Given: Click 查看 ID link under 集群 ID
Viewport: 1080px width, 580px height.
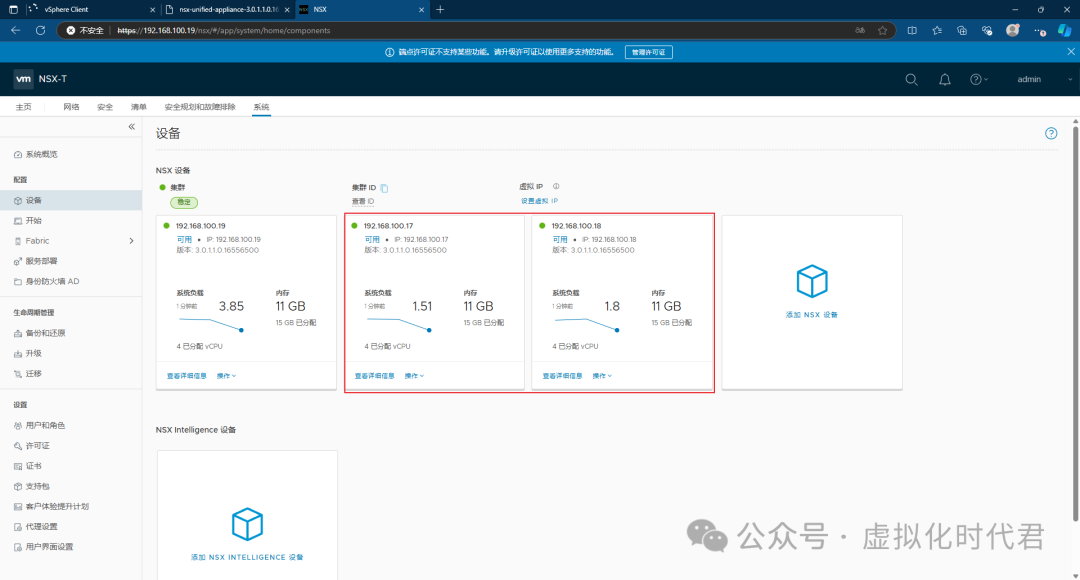Looking at the screenshot, I should [x=363, y=201].
